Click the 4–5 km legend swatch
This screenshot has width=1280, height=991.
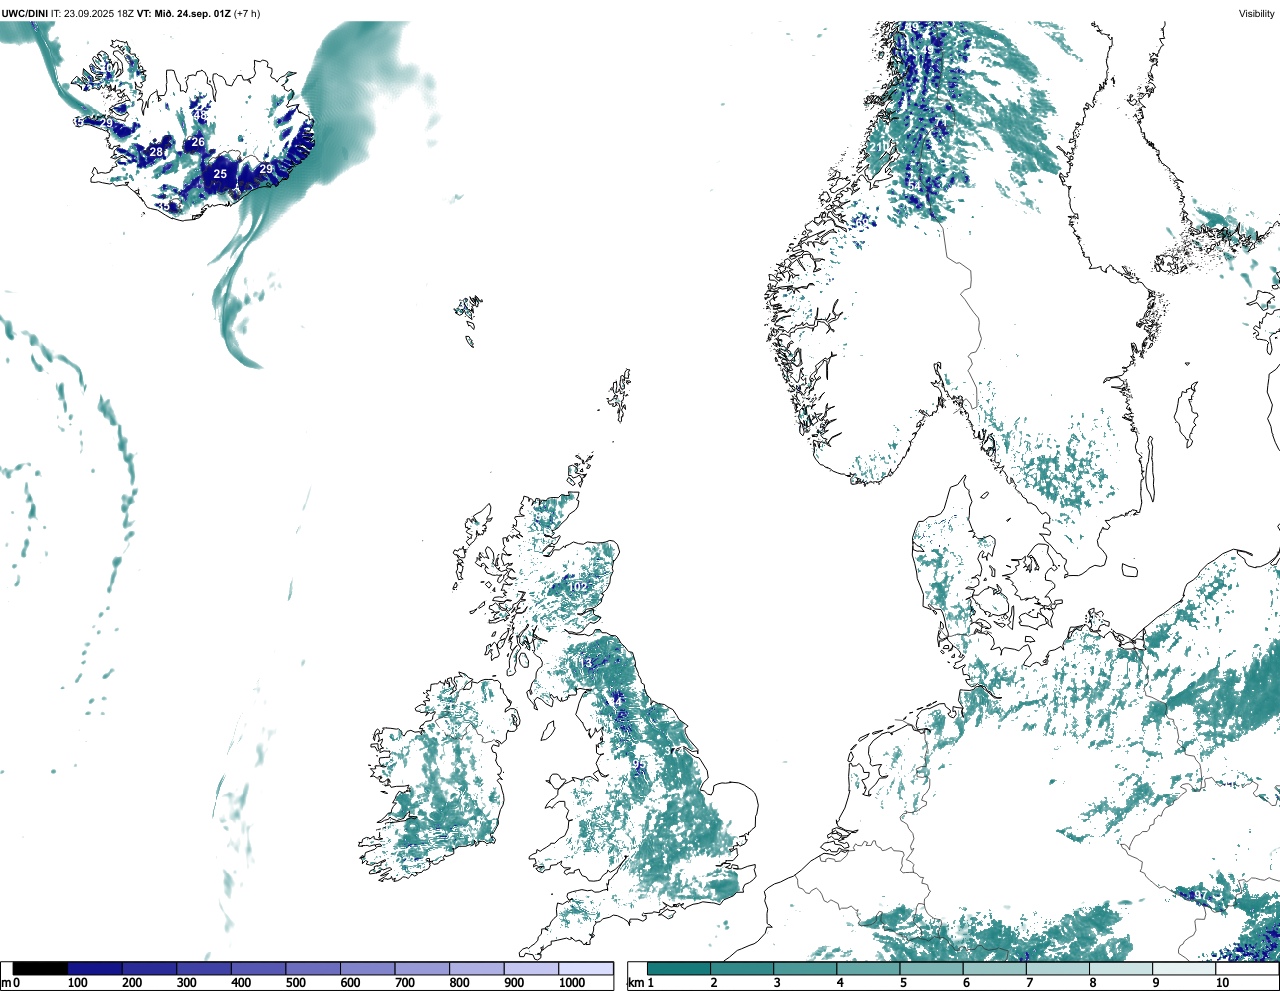point(867,969)
